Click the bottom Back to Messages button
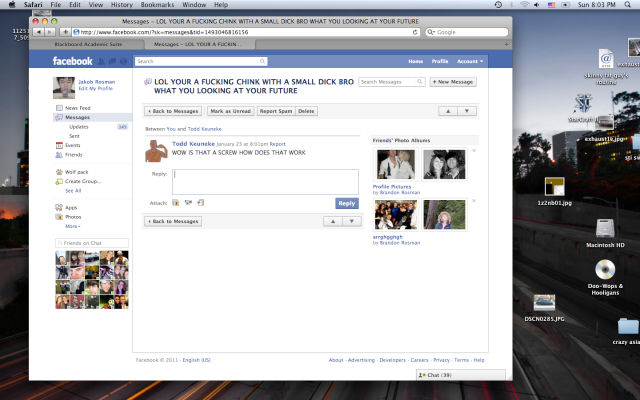The width and height of the screenshot is (640, 400). pyautogui.click(x=173, y=221)
